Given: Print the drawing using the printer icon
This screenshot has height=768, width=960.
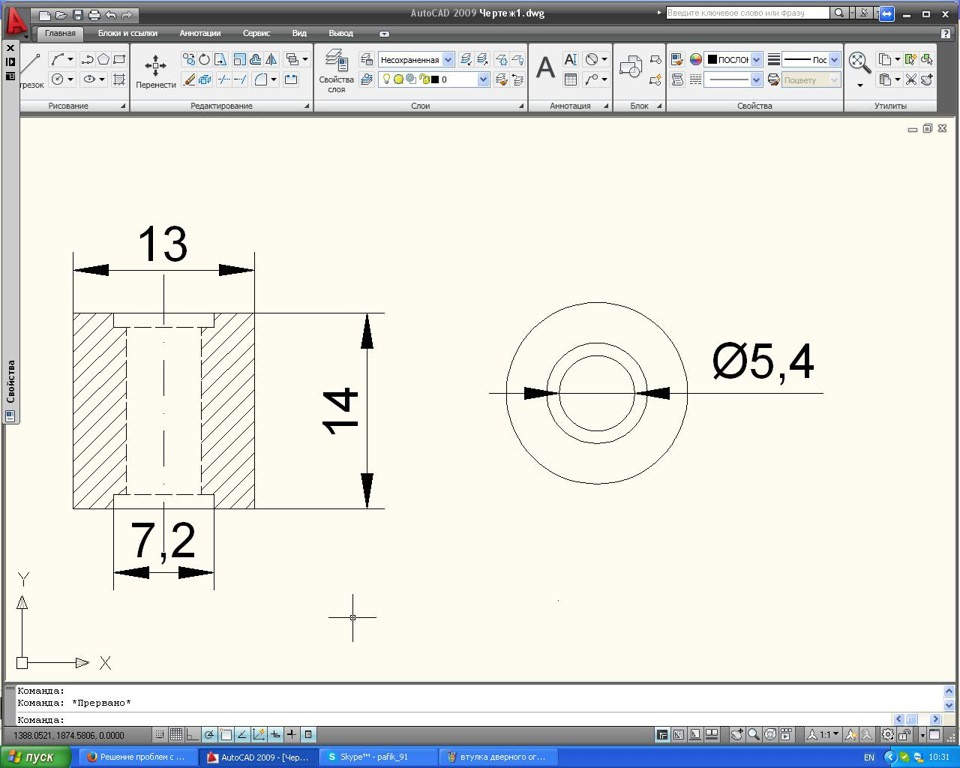Looking at the screenshot, I should [94, 15].
